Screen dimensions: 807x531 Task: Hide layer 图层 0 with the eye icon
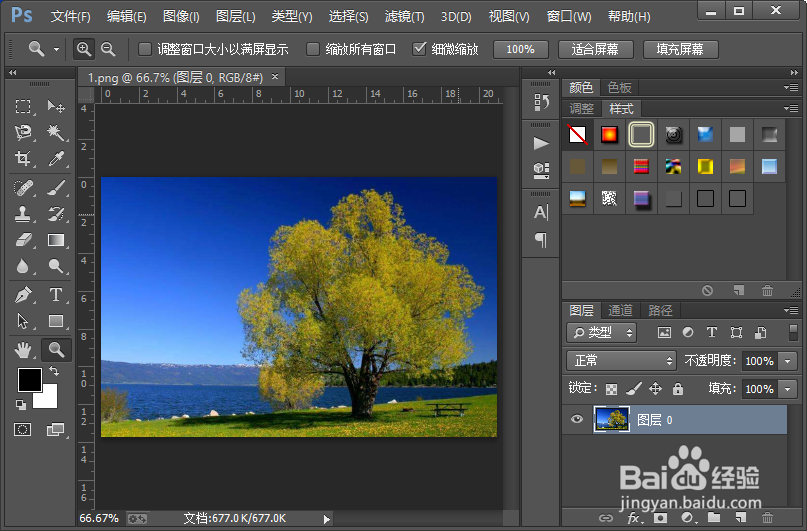coord(577,419)
